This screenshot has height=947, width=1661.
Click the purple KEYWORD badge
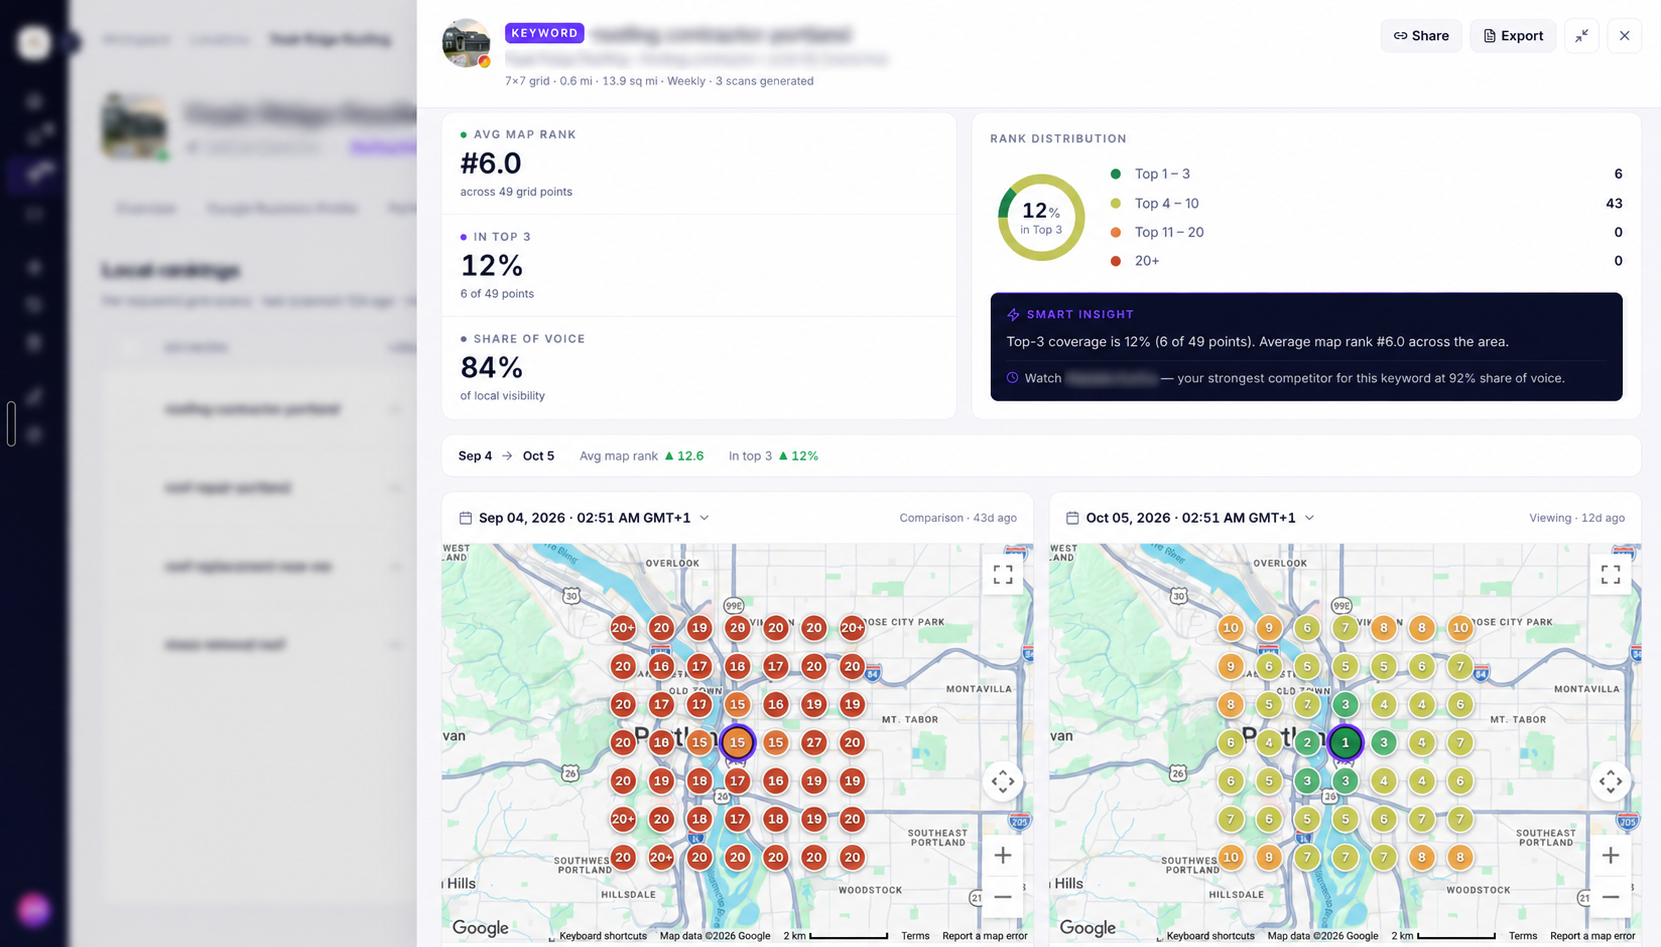click(544, 33)
